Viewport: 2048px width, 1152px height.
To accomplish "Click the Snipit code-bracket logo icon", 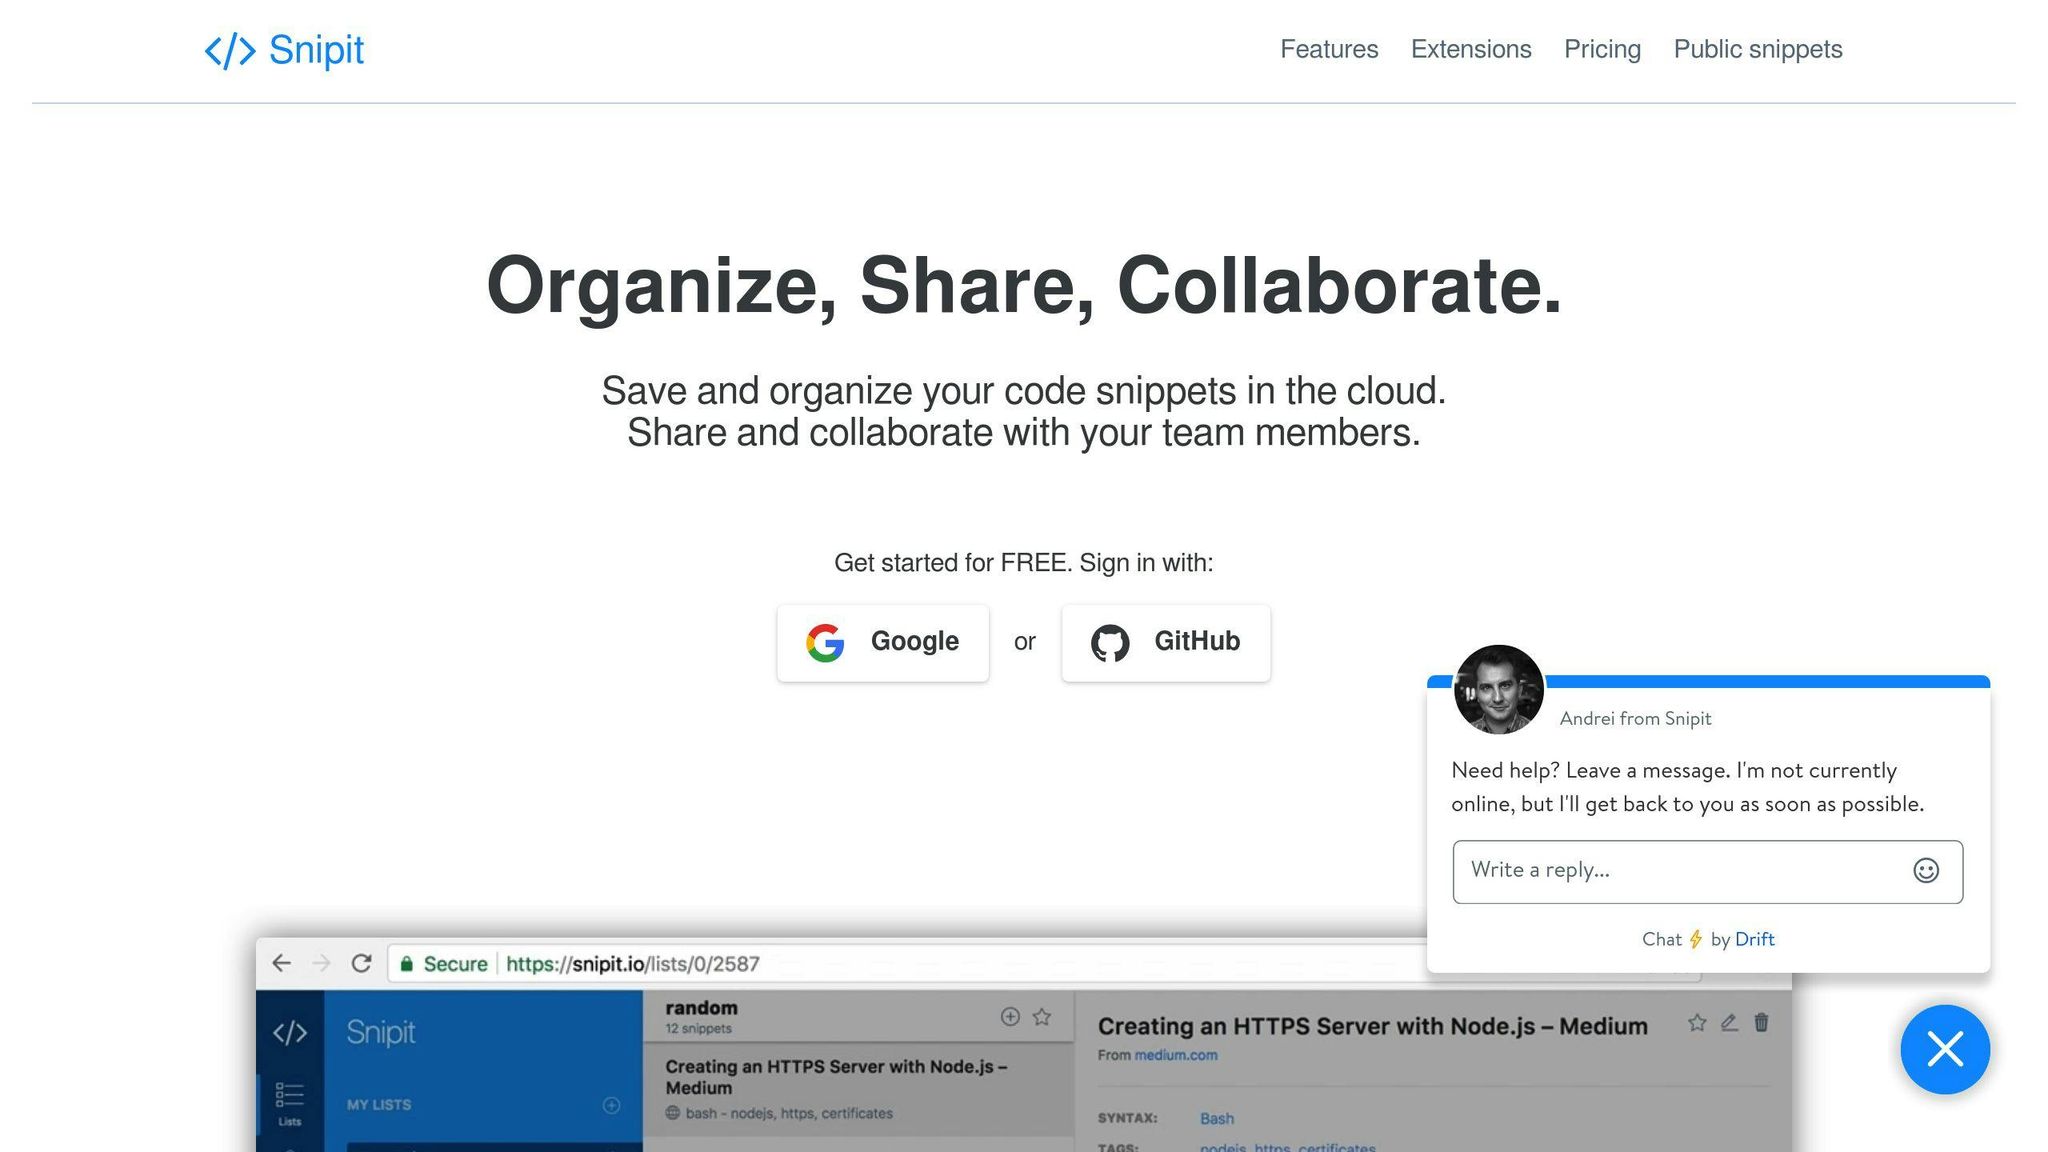I will click(230, 50).
